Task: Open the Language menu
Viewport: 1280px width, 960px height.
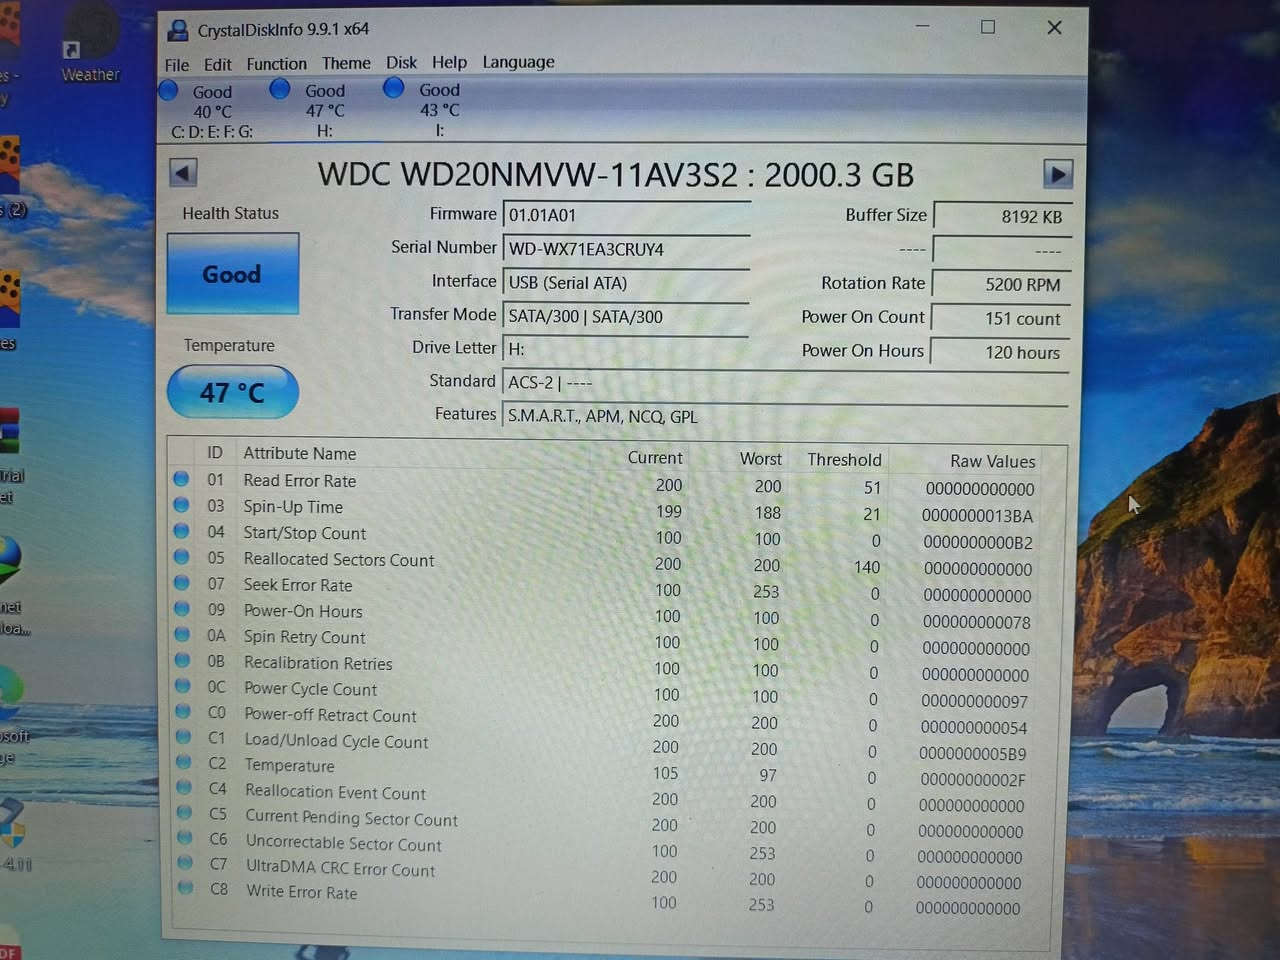Action: [x=518, y=62]
